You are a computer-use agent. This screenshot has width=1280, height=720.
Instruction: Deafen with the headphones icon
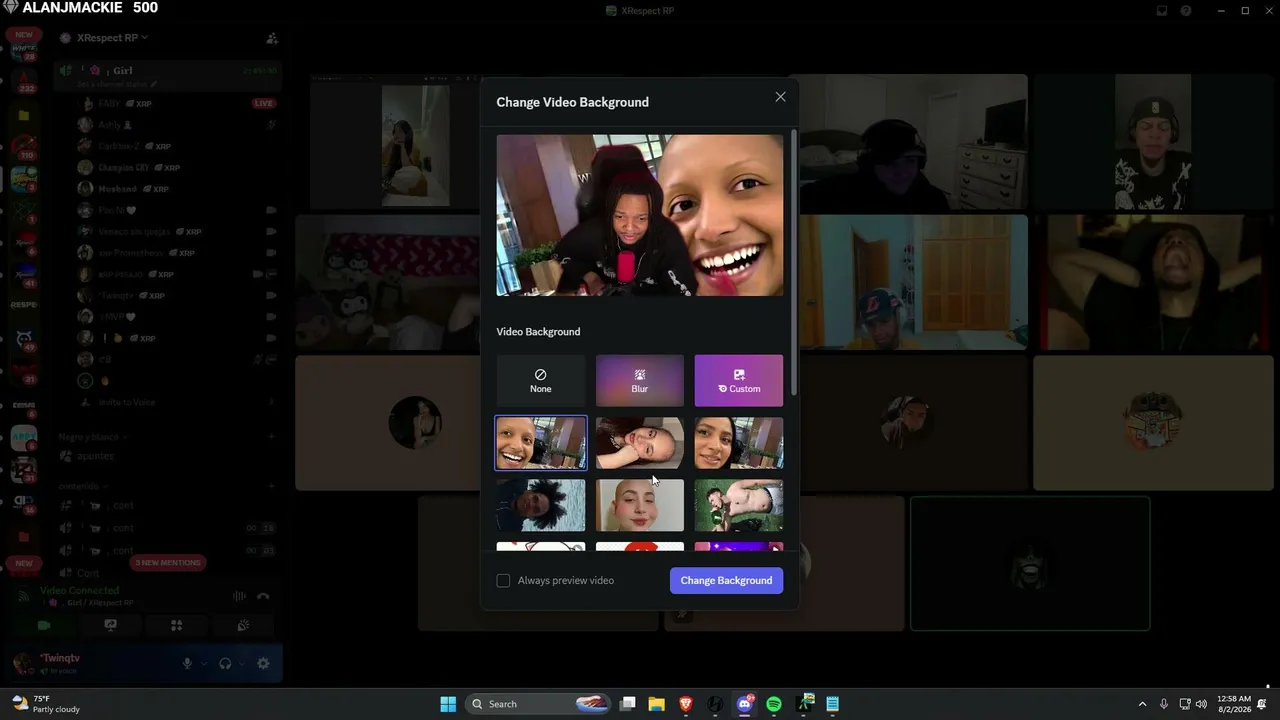tap(226, 663)
